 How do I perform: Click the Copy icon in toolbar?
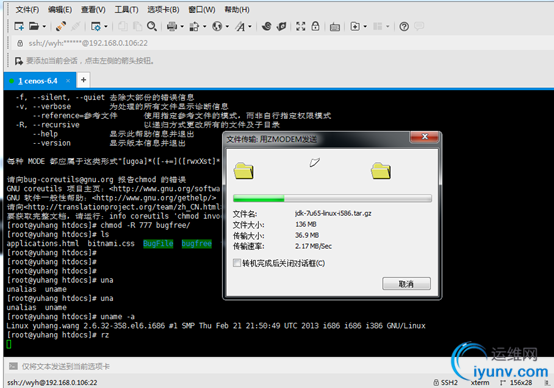123,26
